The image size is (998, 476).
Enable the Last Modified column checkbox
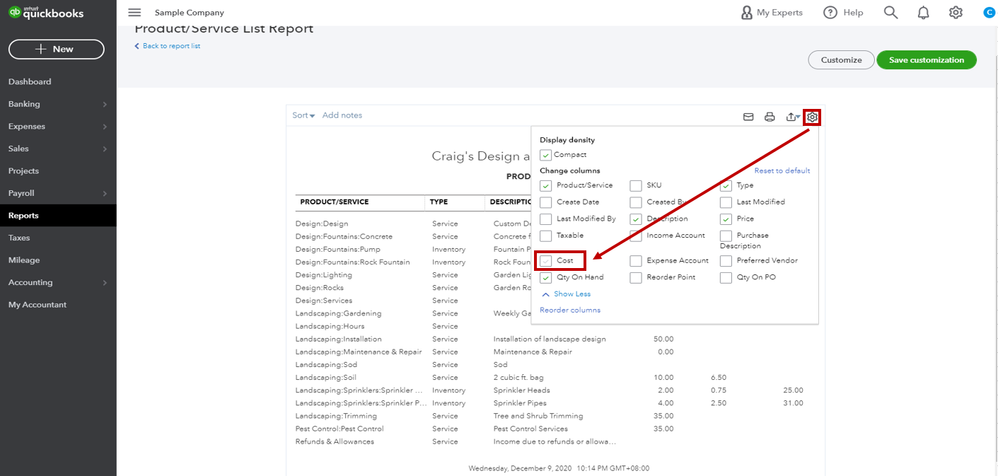click(x=726, y=202)
